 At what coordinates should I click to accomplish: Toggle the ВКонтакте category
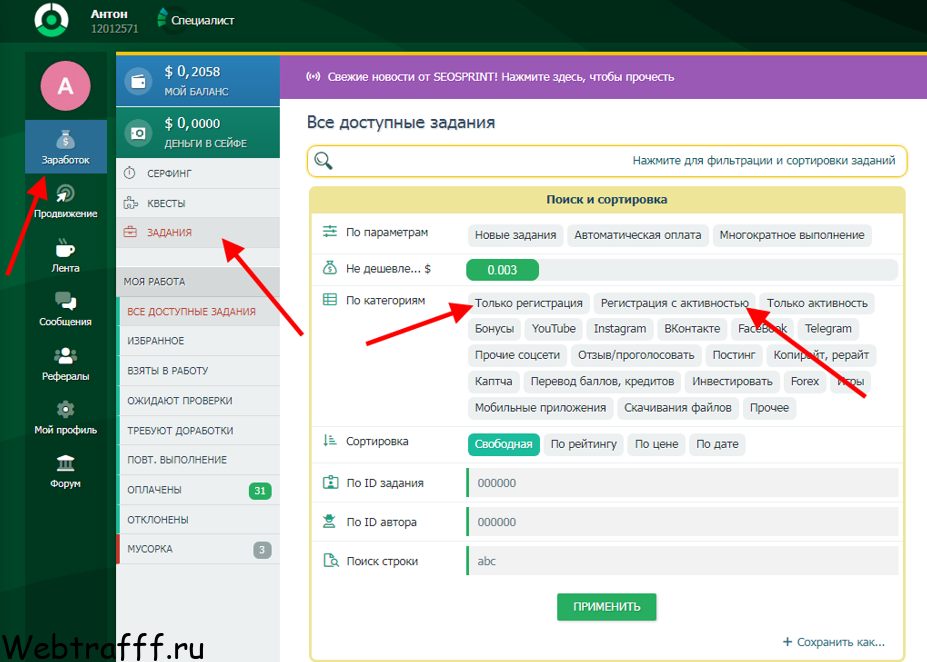[692, 329]
